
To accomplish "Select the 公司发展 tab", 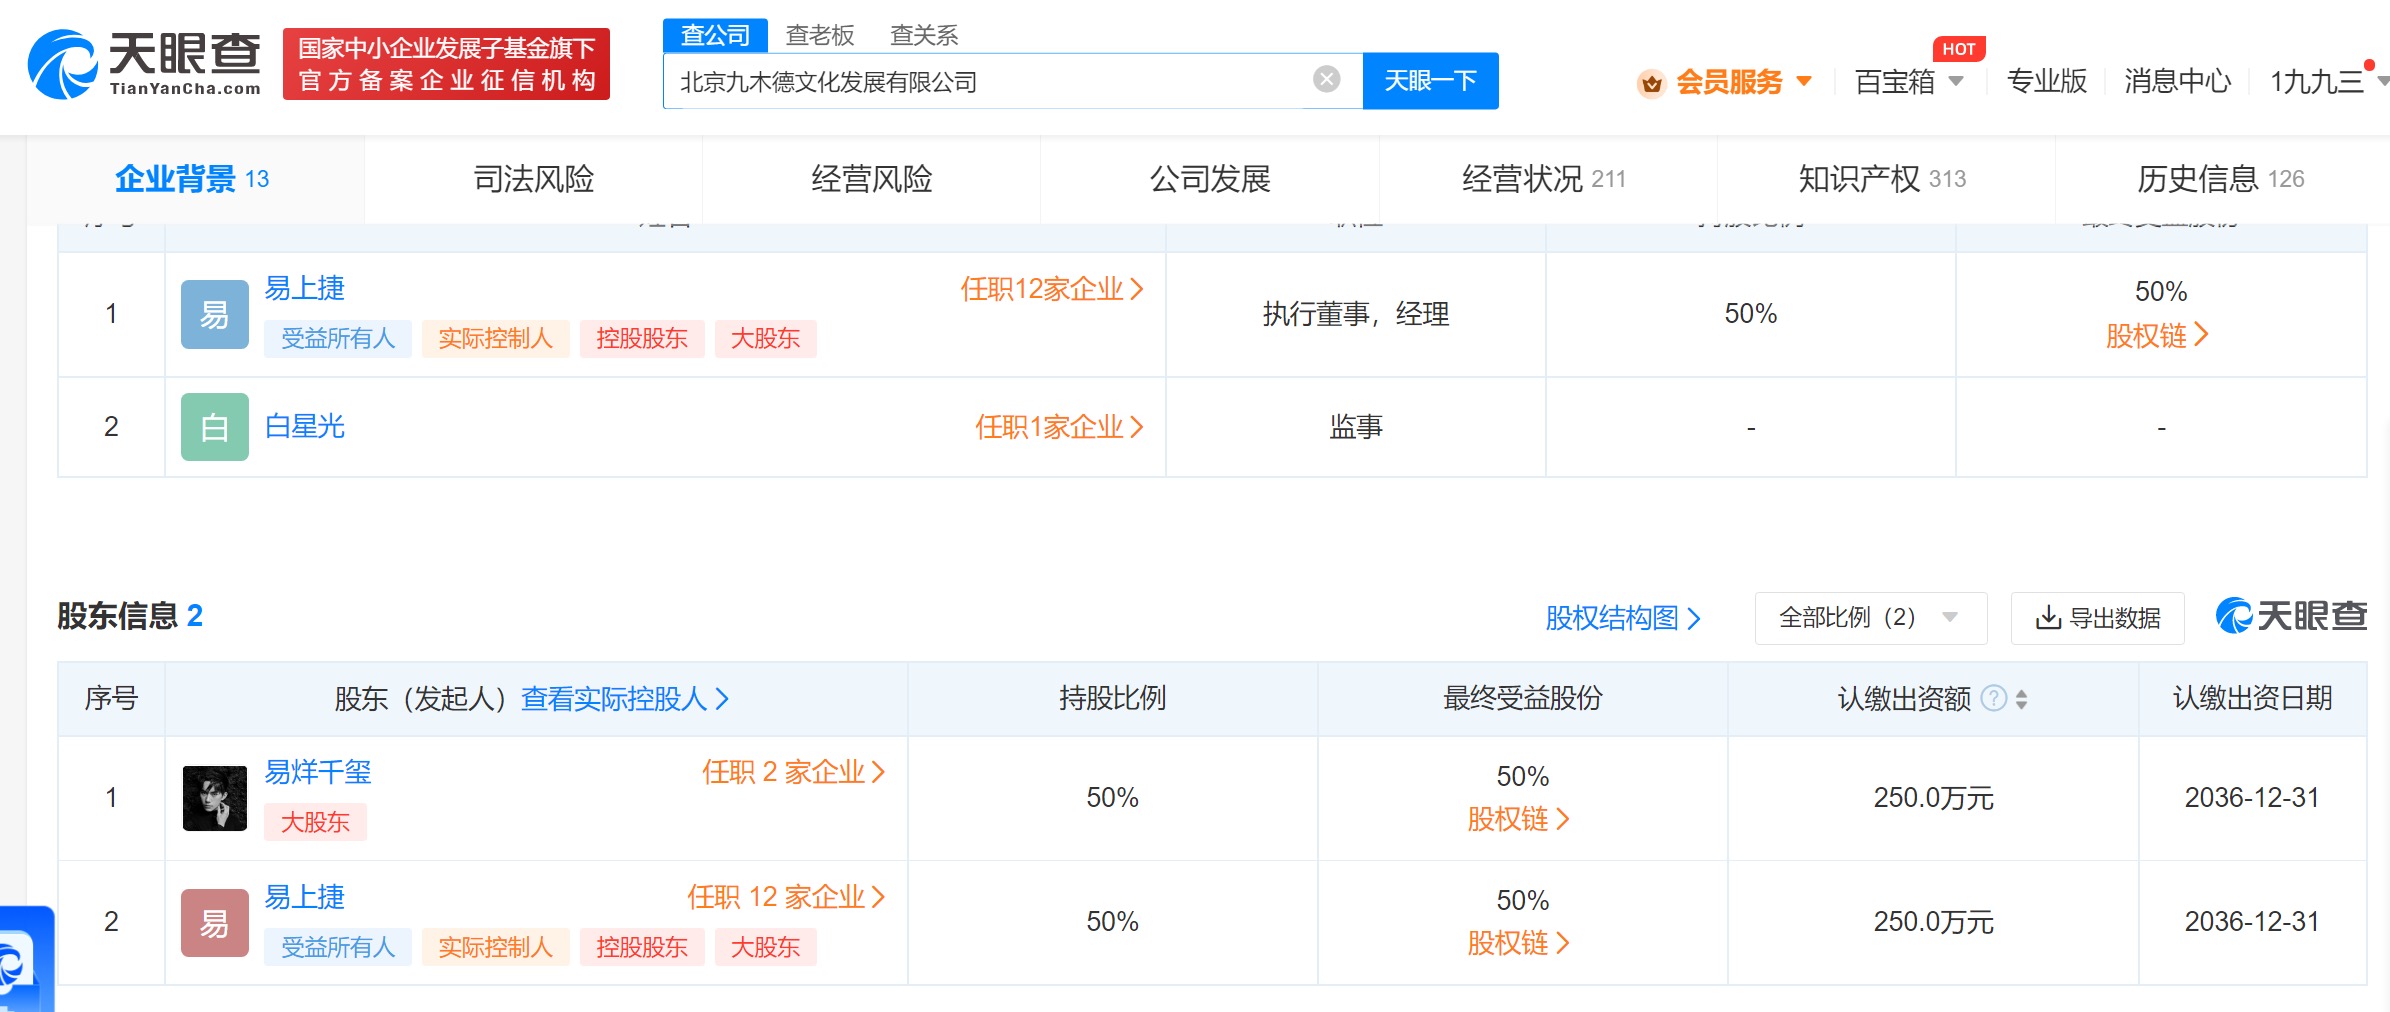I will click(1209, 179).
